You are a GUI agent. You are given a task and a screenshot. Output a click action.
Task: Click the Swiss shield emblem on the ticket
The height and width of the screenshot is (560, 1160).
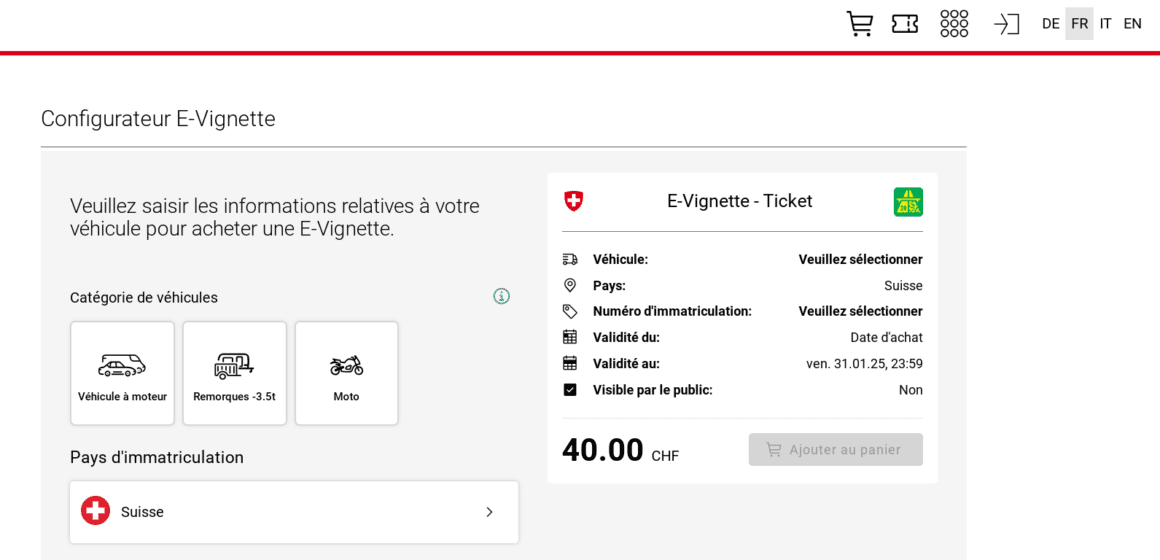(573, 200)
